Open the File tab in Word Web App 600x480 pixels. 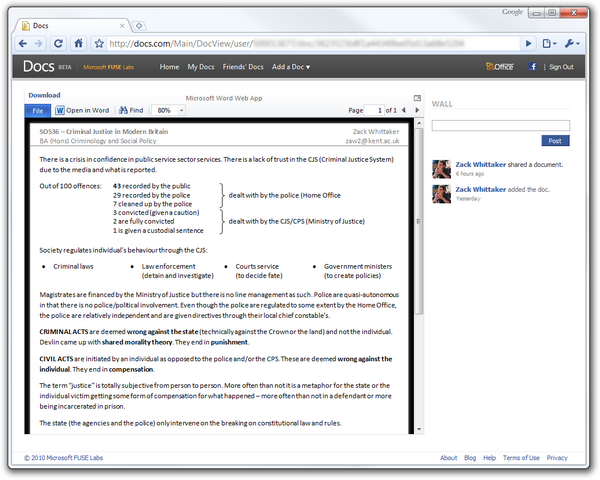coord(38,110)
